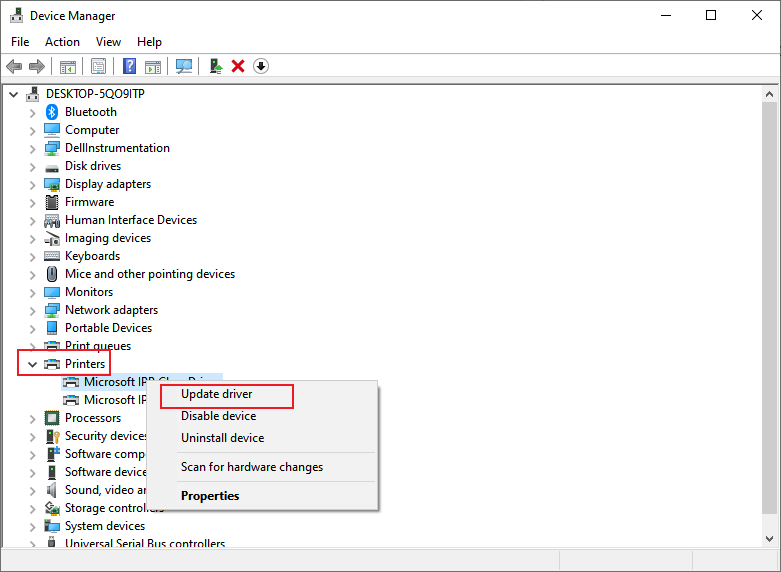Image resolution: width=781 pixels, height=572 pixels.
Task: Click the Forward arrow toolbar icon
Action: (37, 66)
